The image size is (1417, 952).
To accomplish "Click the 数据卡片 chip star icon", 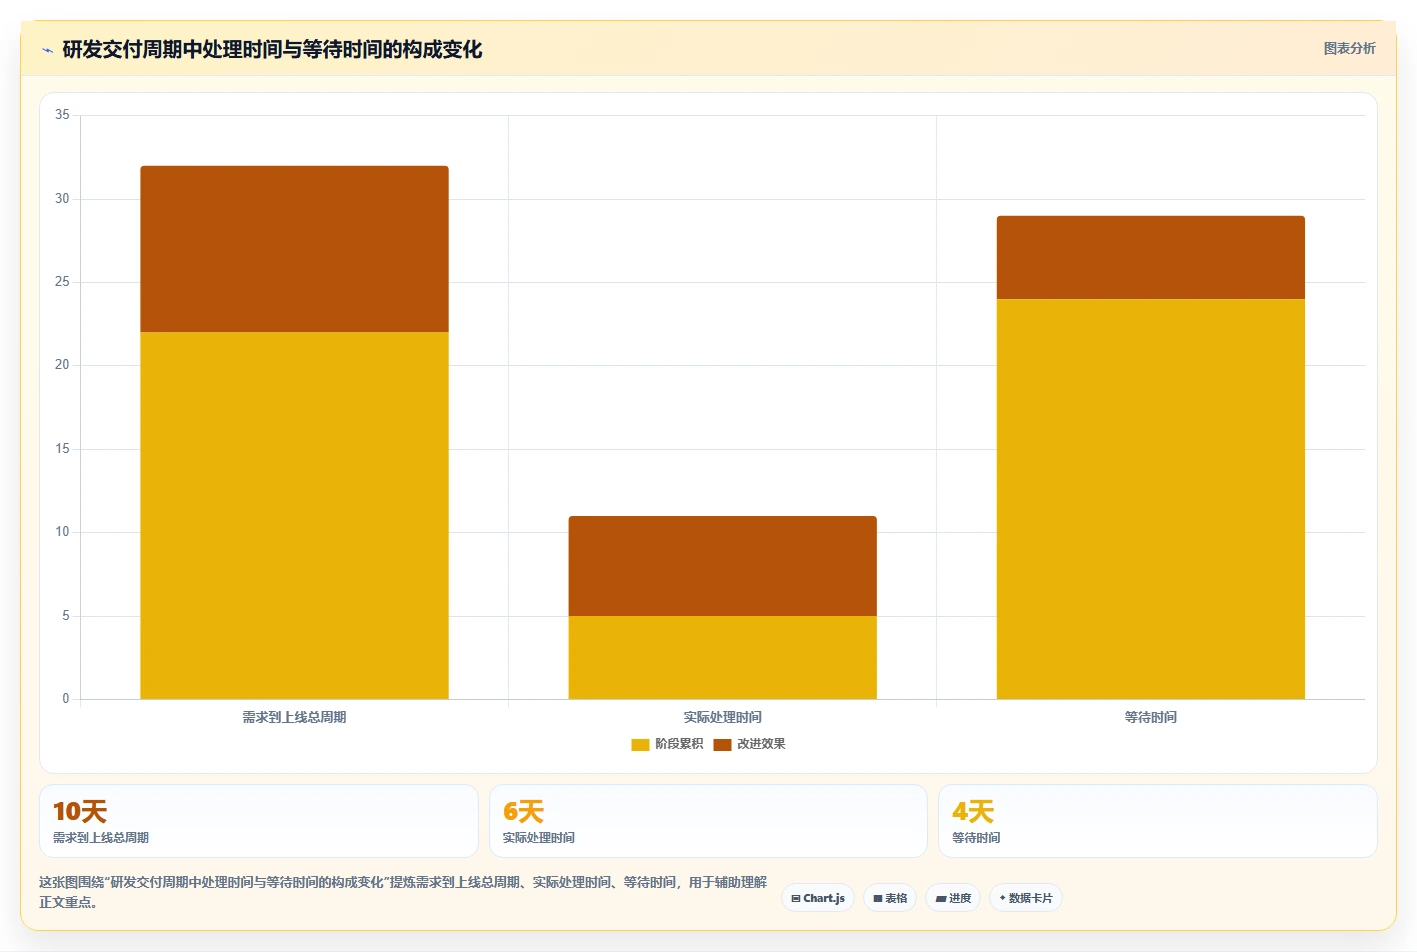I will click(1002, 898).
